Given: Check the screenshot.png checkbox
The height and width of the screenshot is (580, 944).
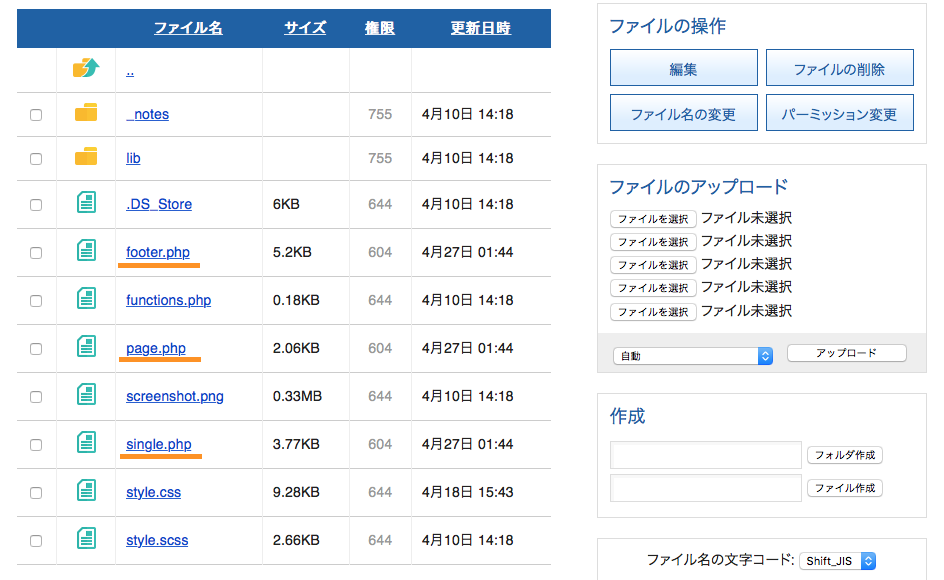Looking at the screenshot, I should (x=36, y=397).
